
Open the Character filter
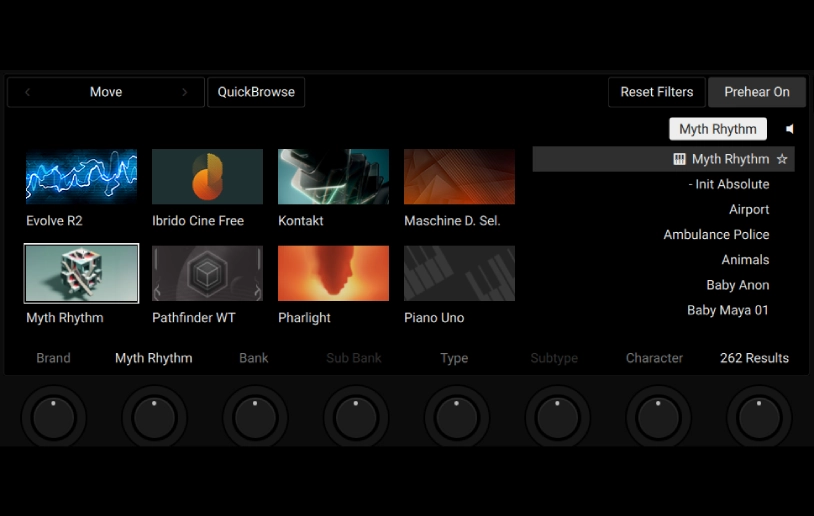tap(654, 358)
